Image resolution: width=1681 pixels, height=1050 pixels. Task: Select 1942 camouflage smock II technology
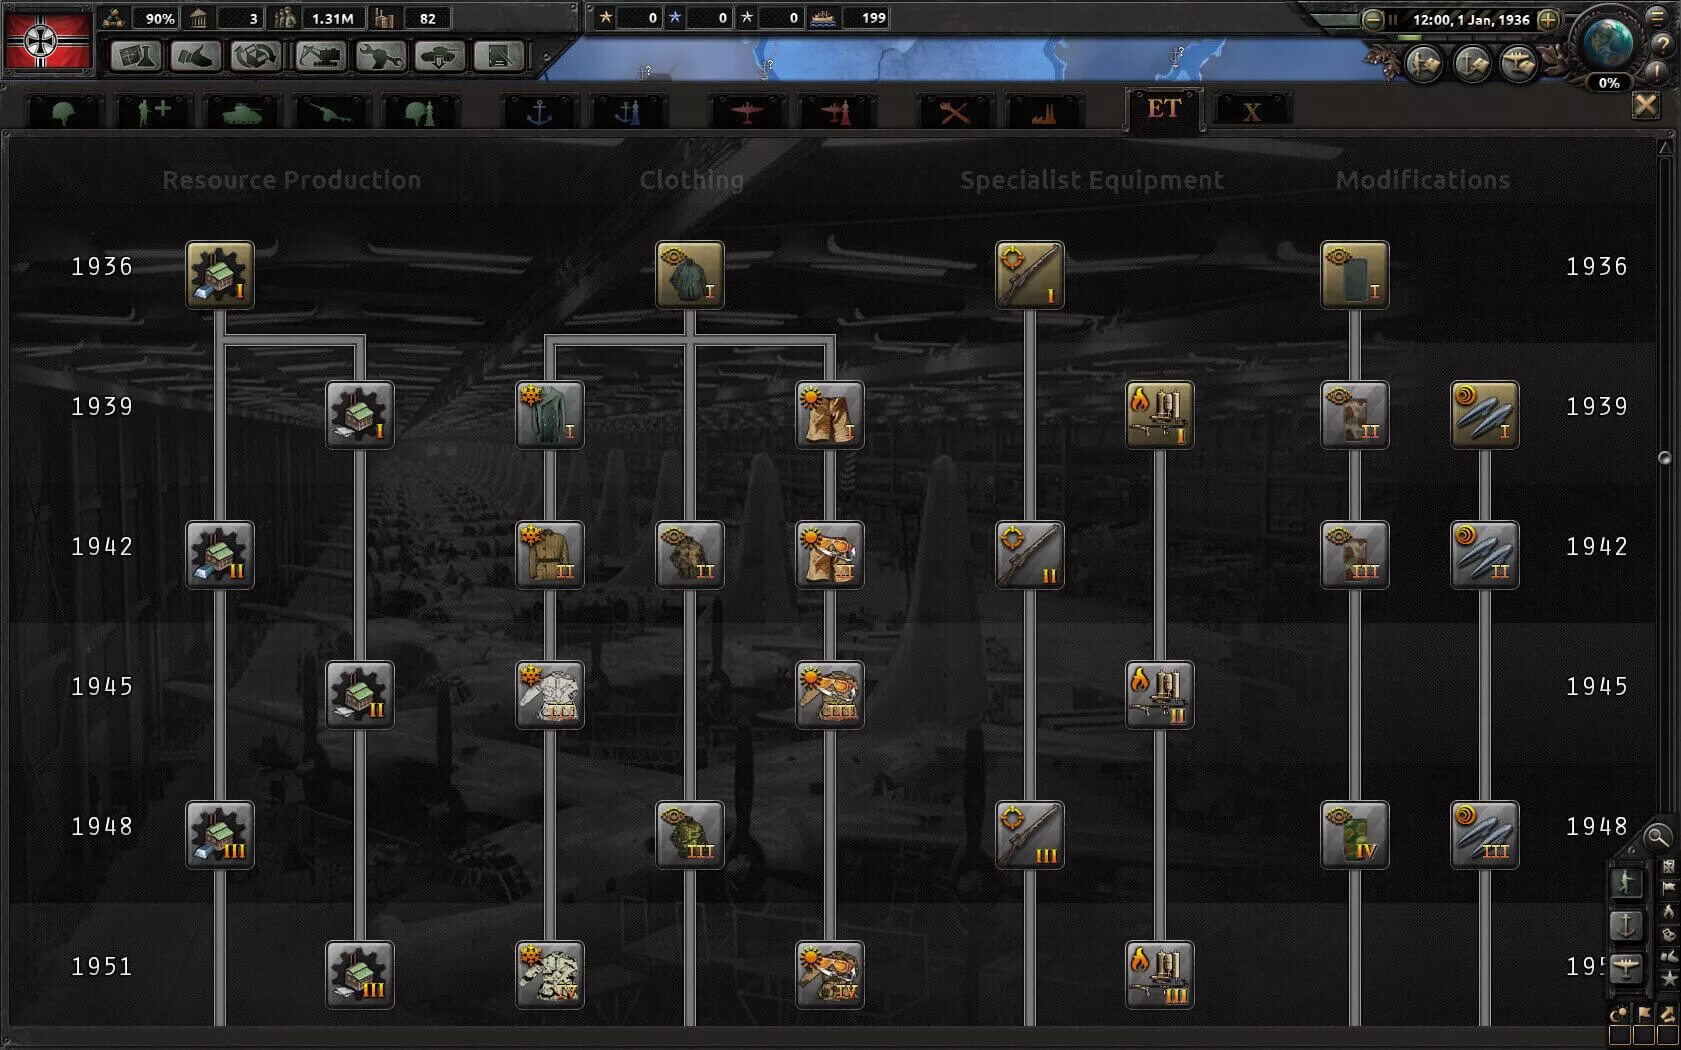click(690, 554)
